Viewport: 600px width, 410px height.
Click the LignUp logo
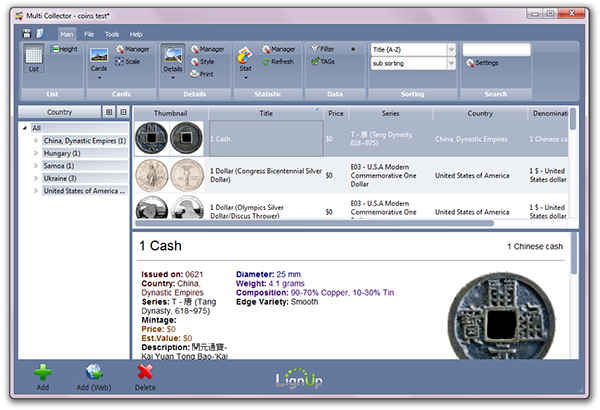coord(299,378)
